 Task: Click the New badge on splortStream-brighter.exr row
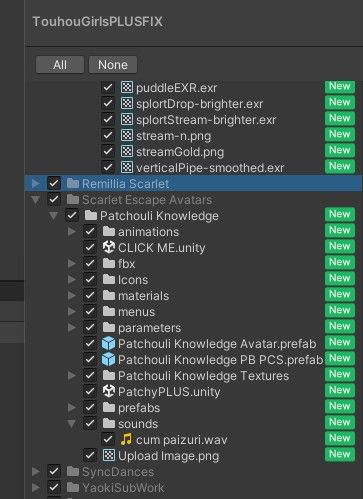(x=340, y=118)
